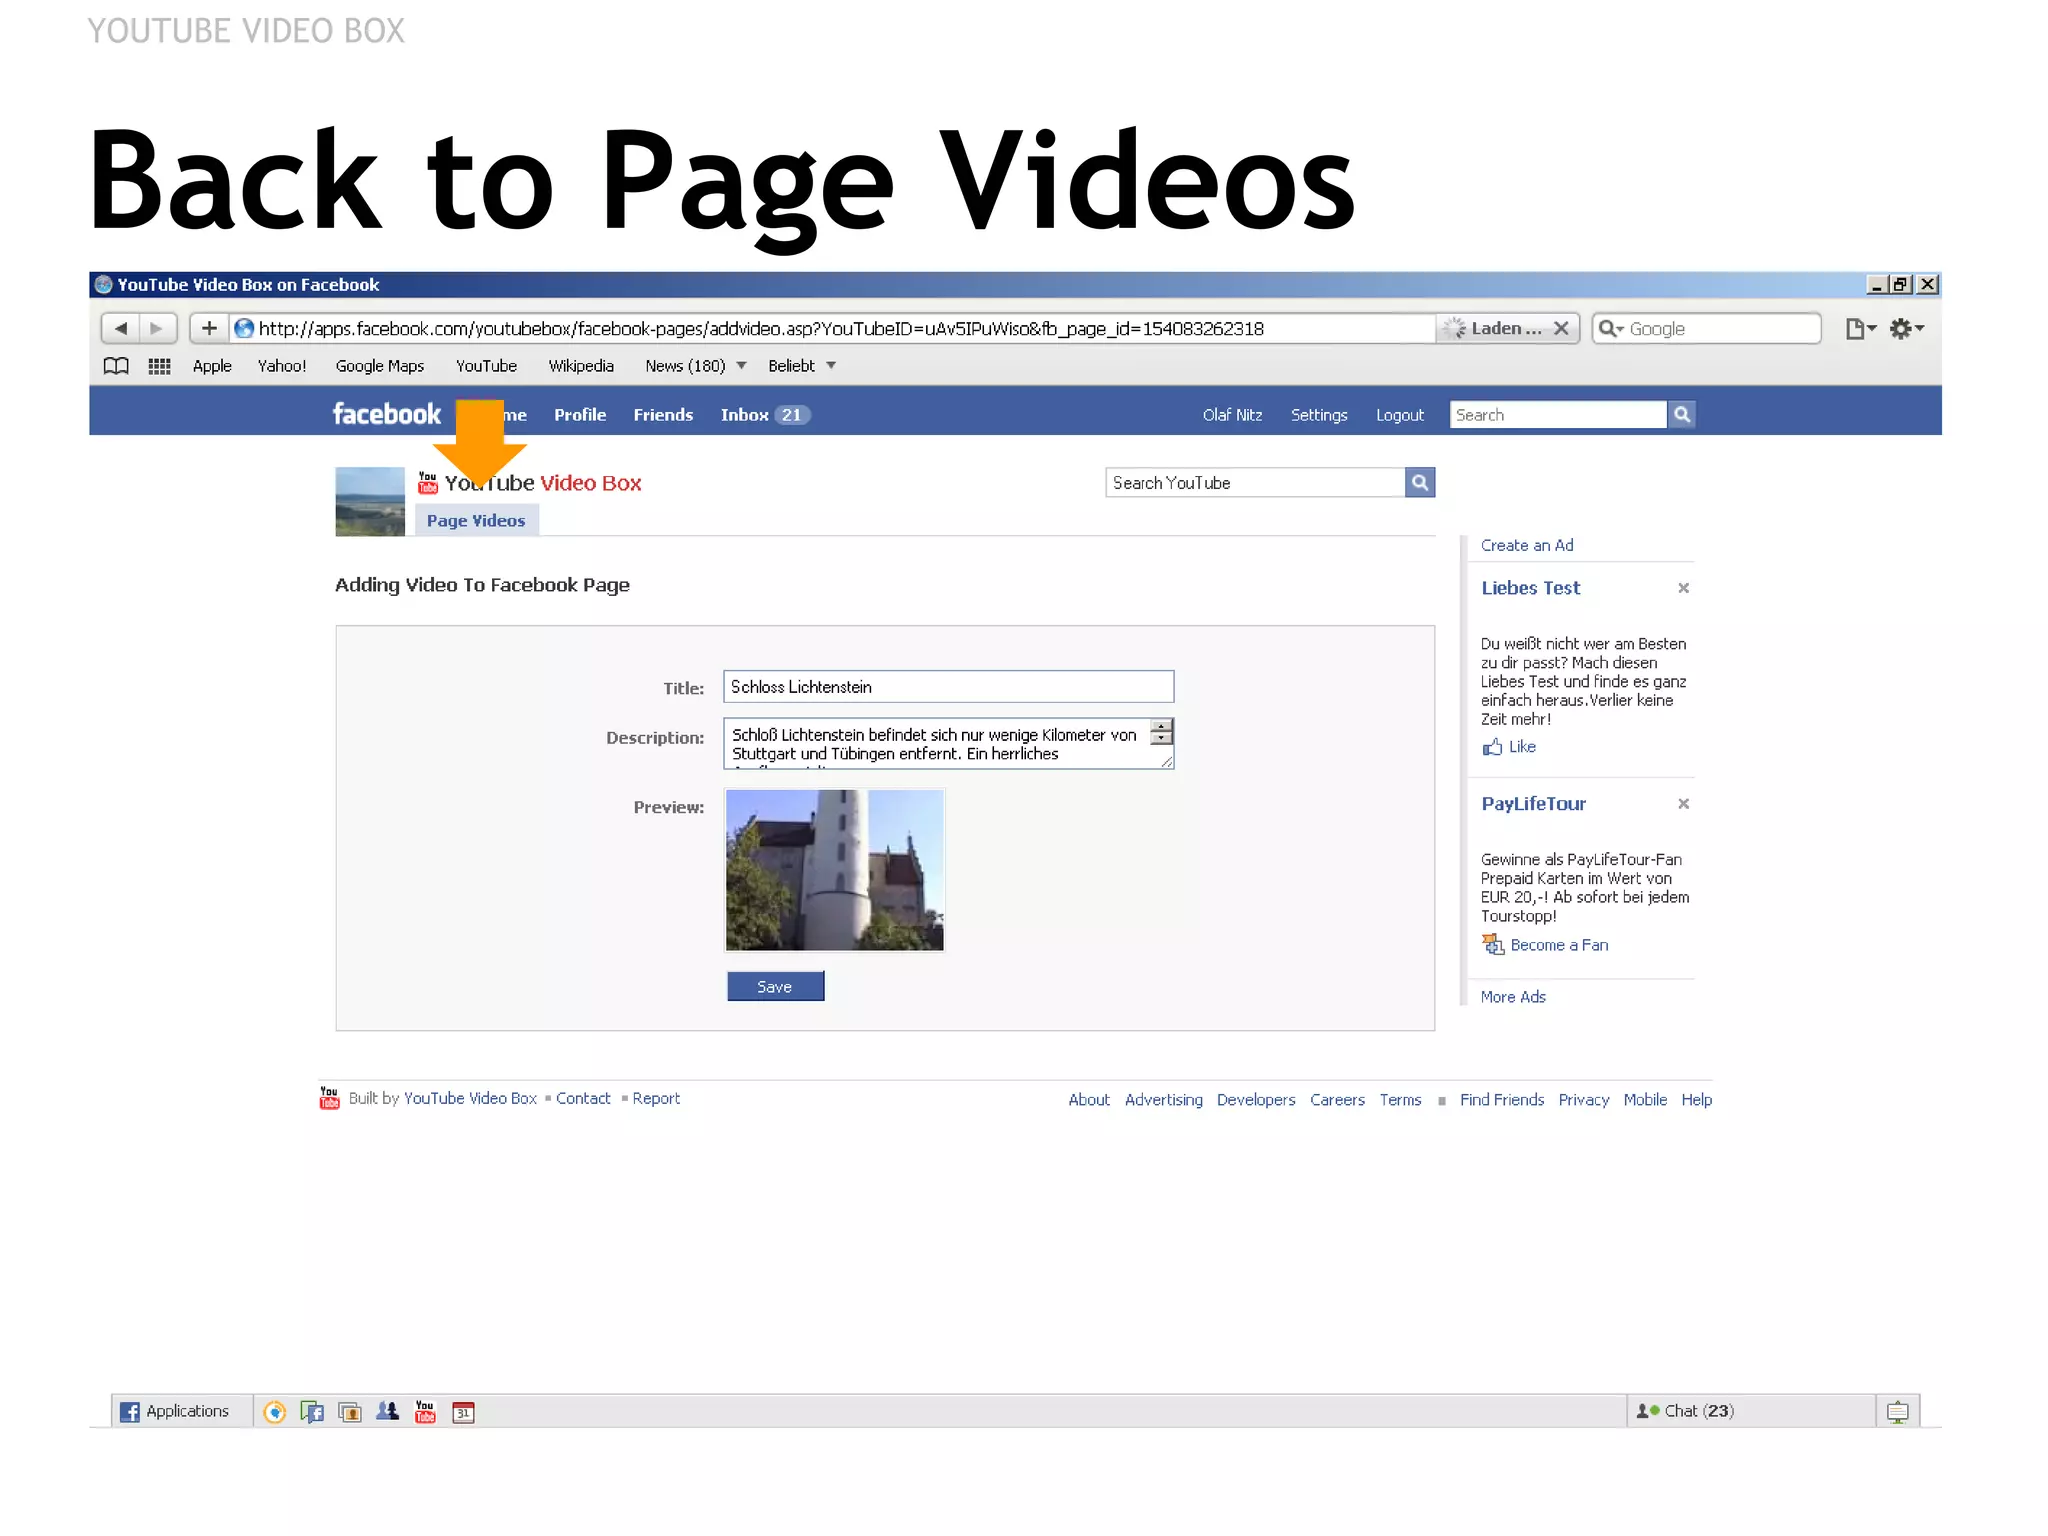Open the Friends menu item
This screenshot has width=2048, height=1536.
(663, 415)
